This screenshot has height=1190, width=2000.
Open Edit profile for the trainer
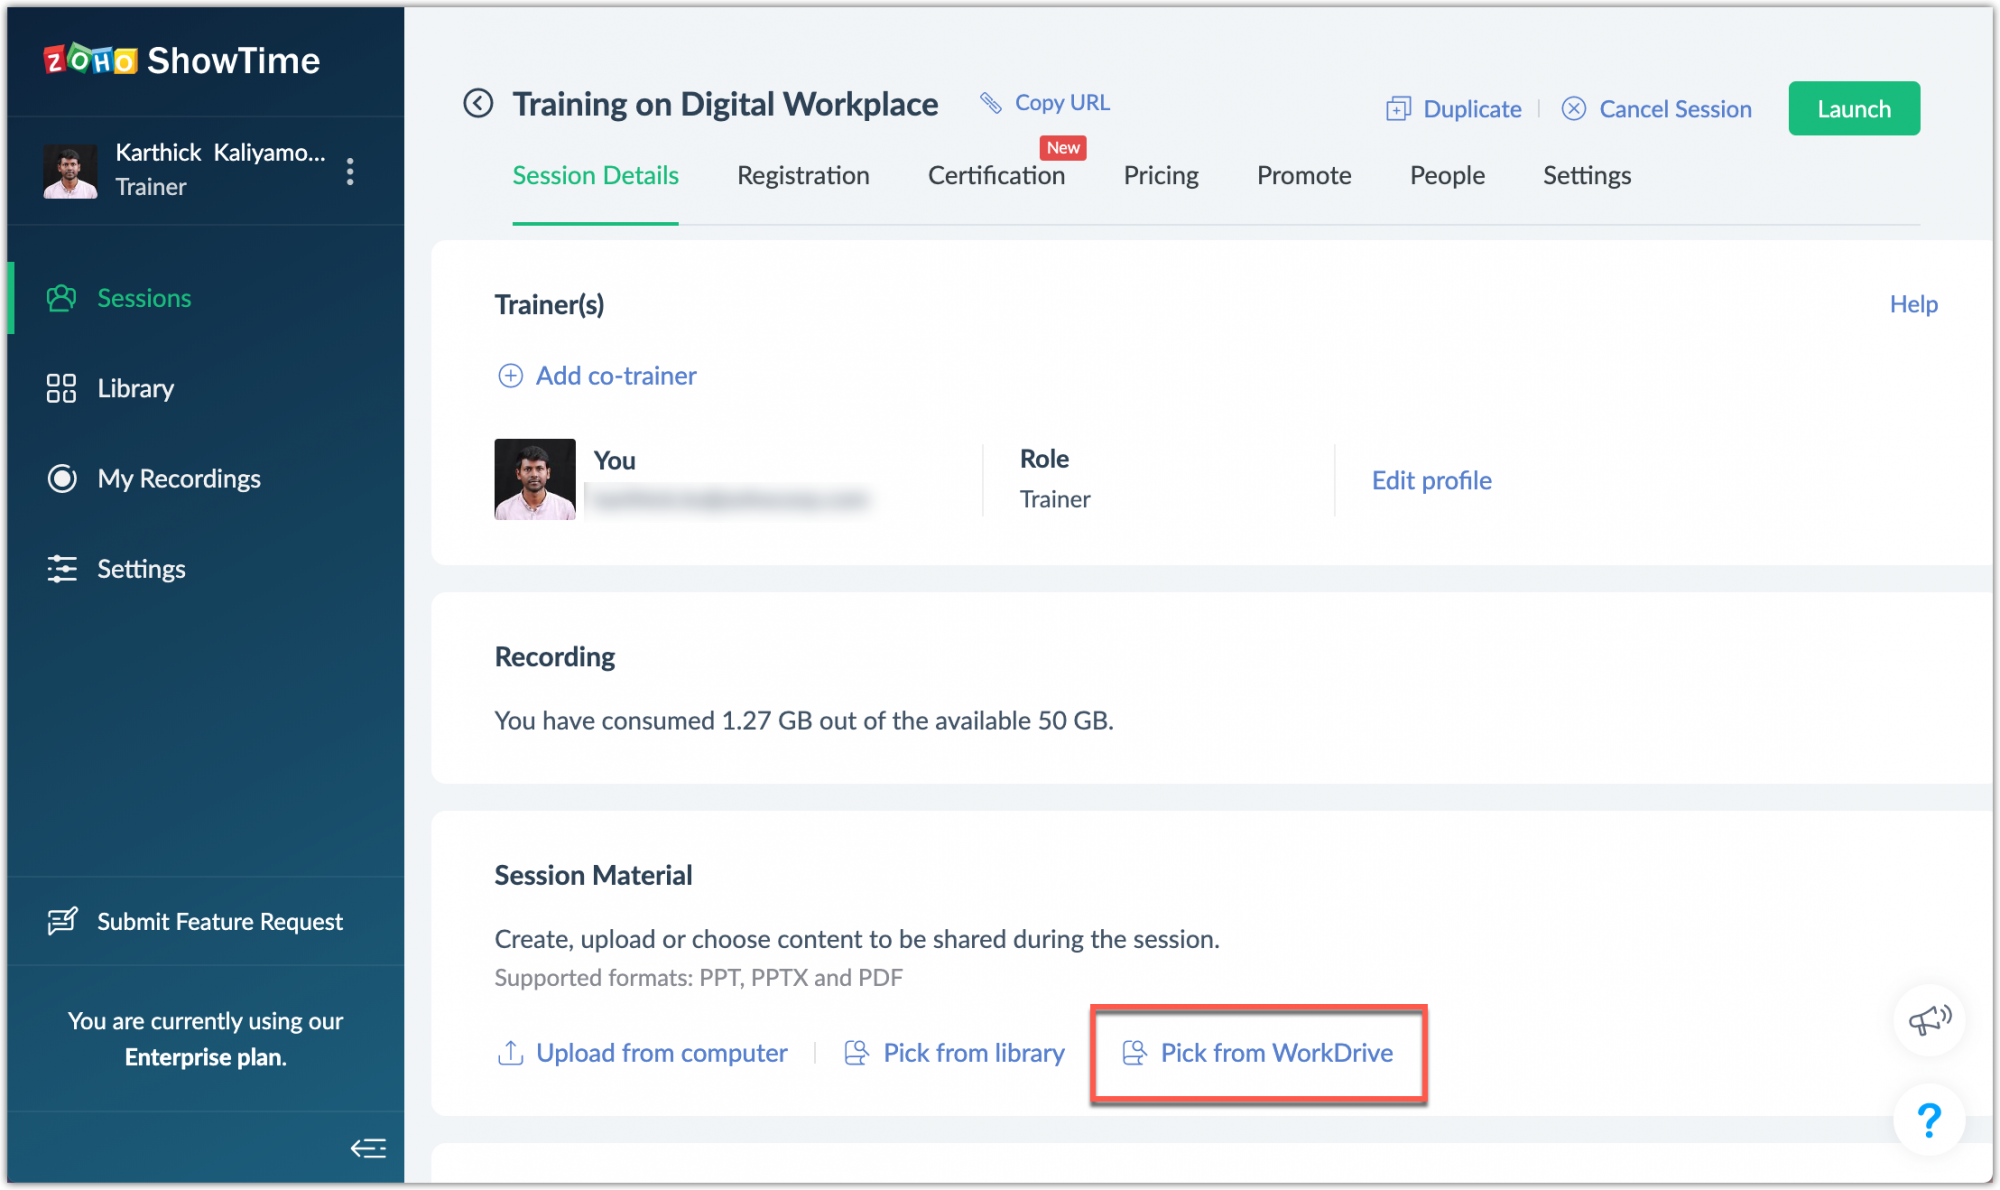pos(1431,480)
